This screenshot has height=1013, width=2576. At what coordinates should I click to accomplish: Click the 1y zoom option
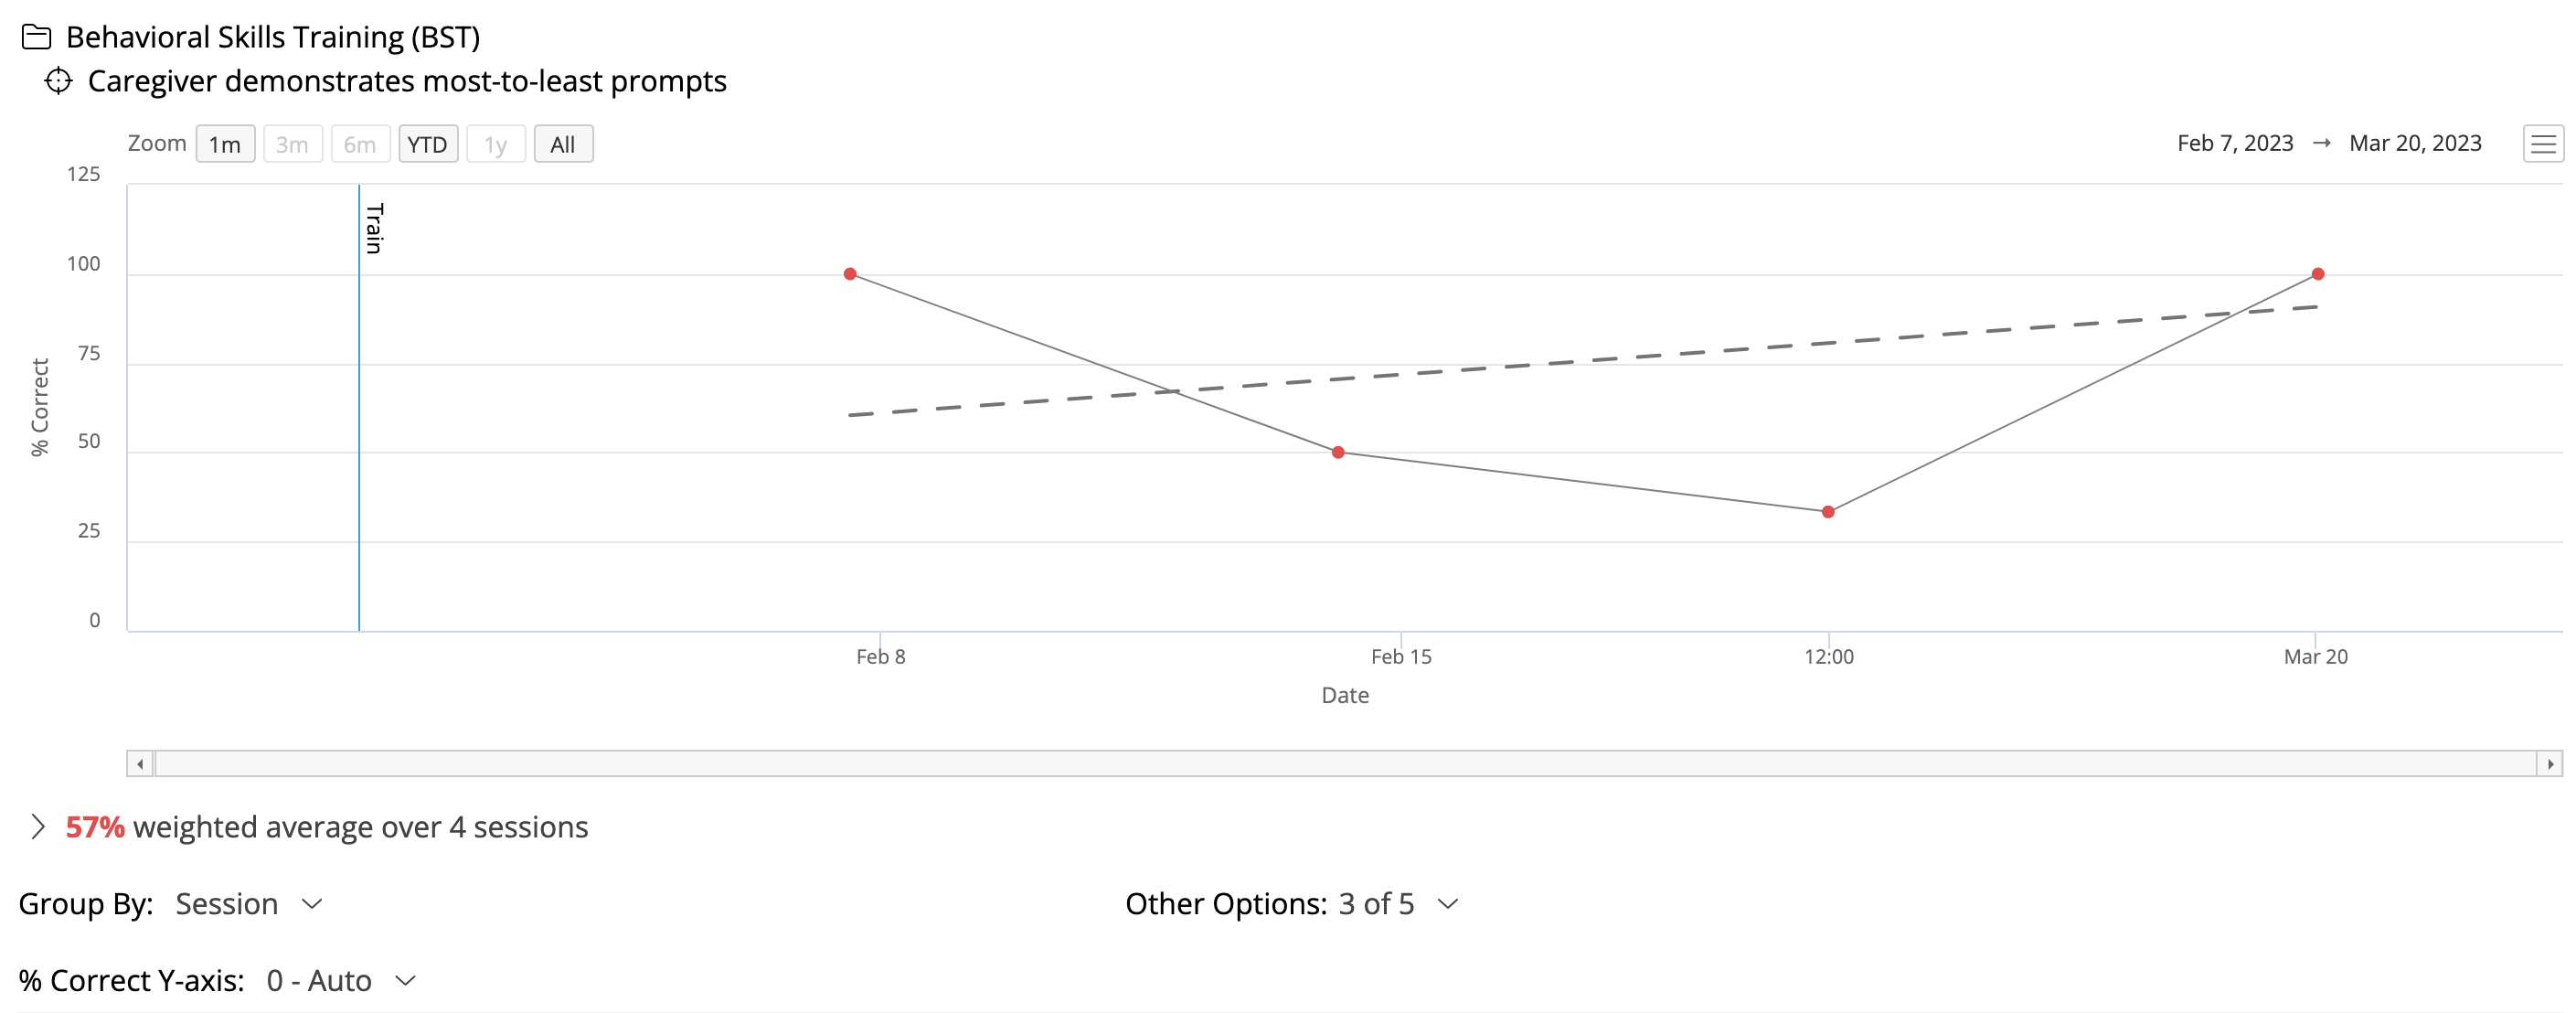[x=495, y=143]
